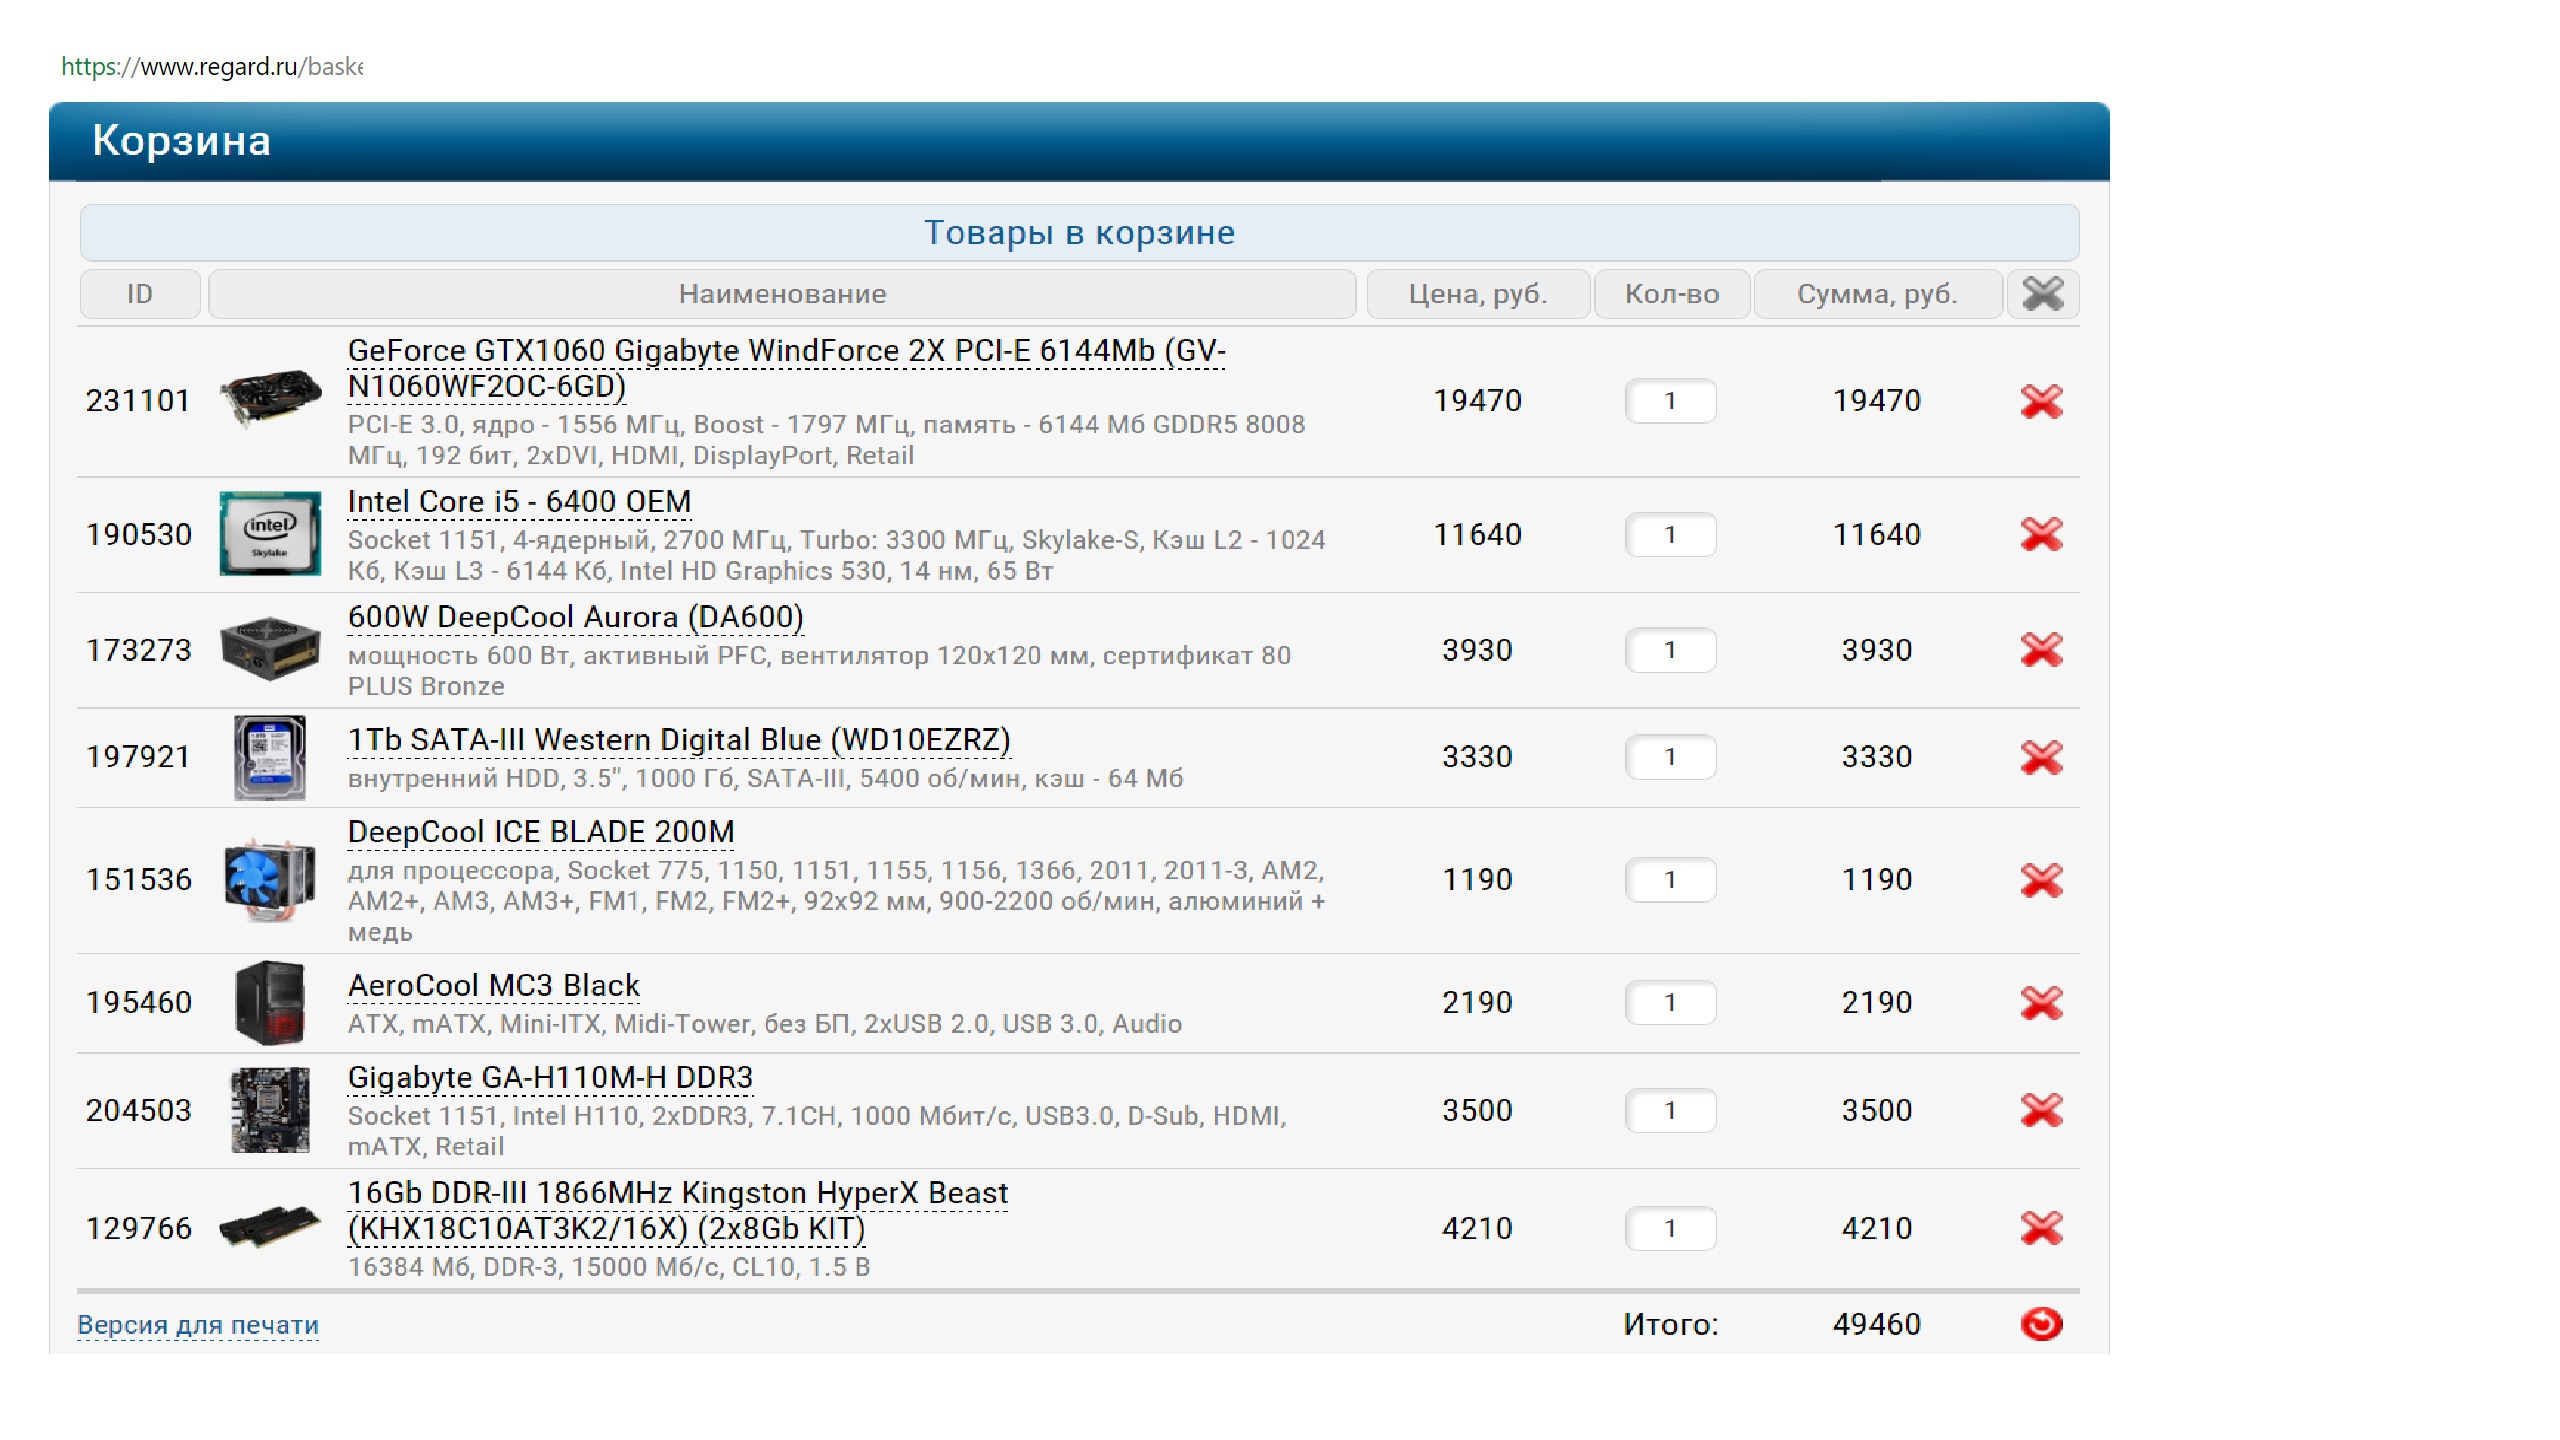
Task: Open AeroCool MC3 Black product link
Action: tap(493, 986)
